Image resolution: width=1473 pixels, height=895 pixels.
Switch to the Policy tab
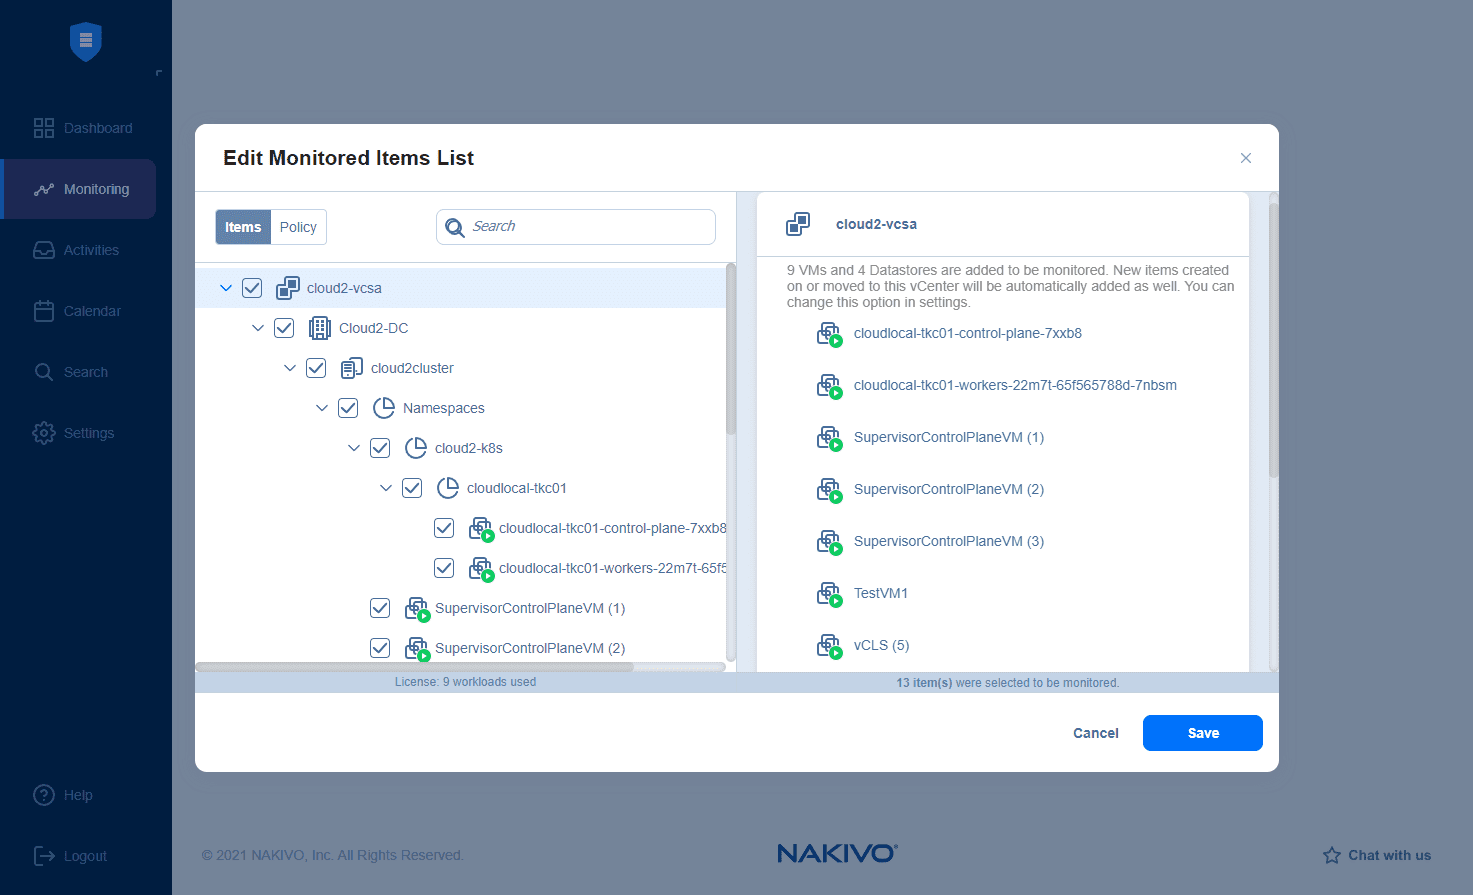298,227
